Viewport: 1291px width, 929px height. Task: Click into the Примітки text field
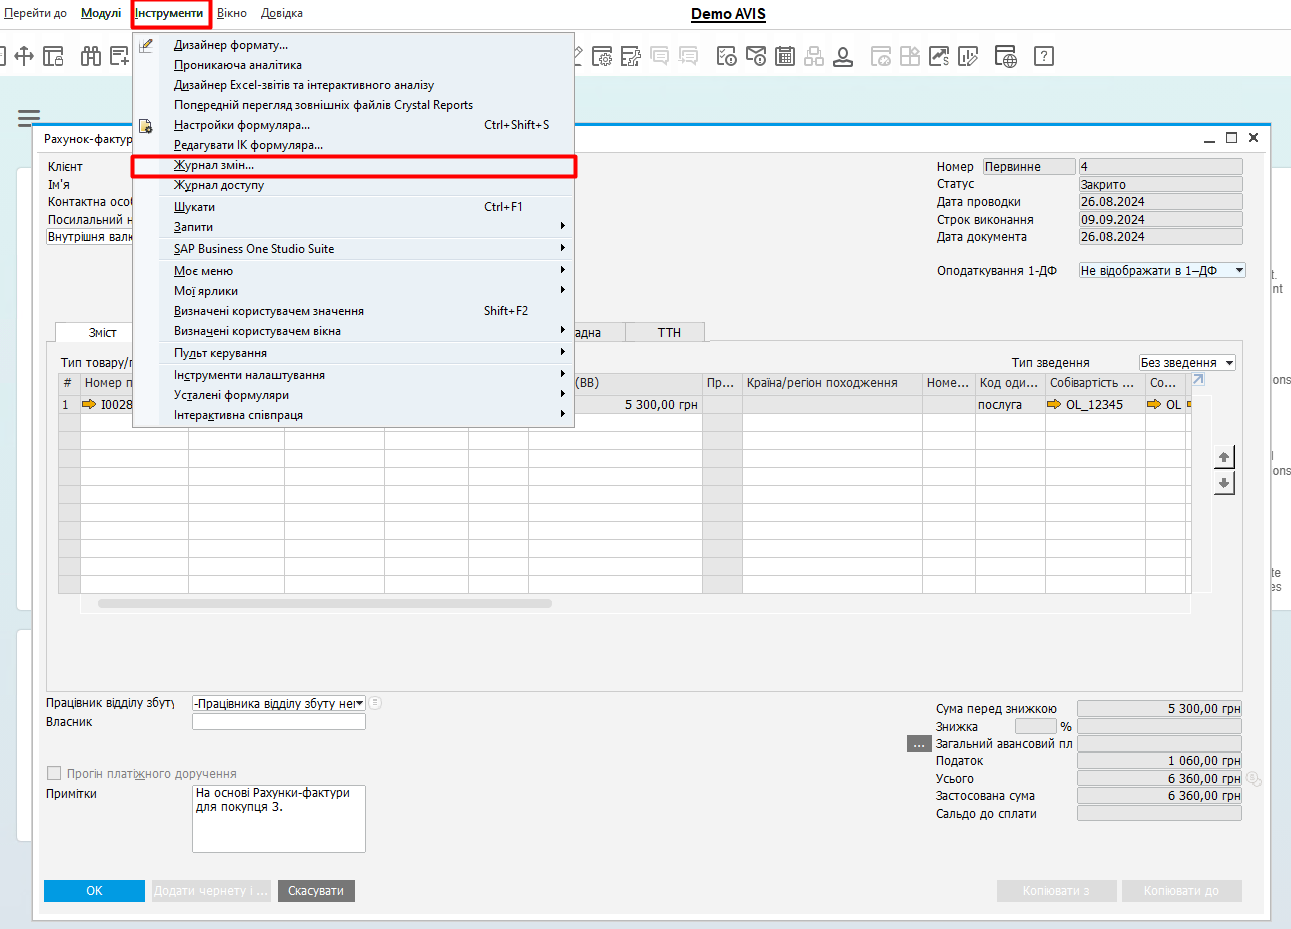[278, 818]
